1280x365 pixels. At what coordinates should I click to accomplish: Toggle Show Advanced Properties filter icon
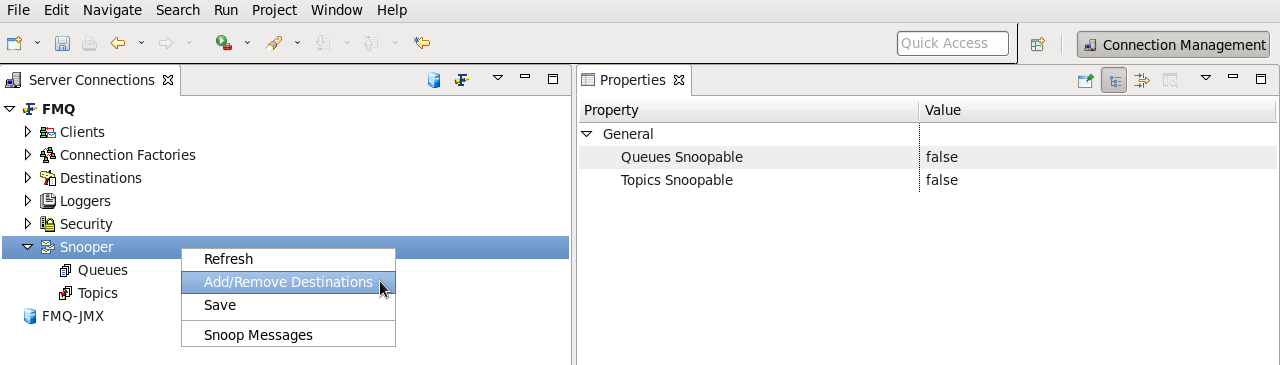coord(1141,80)
